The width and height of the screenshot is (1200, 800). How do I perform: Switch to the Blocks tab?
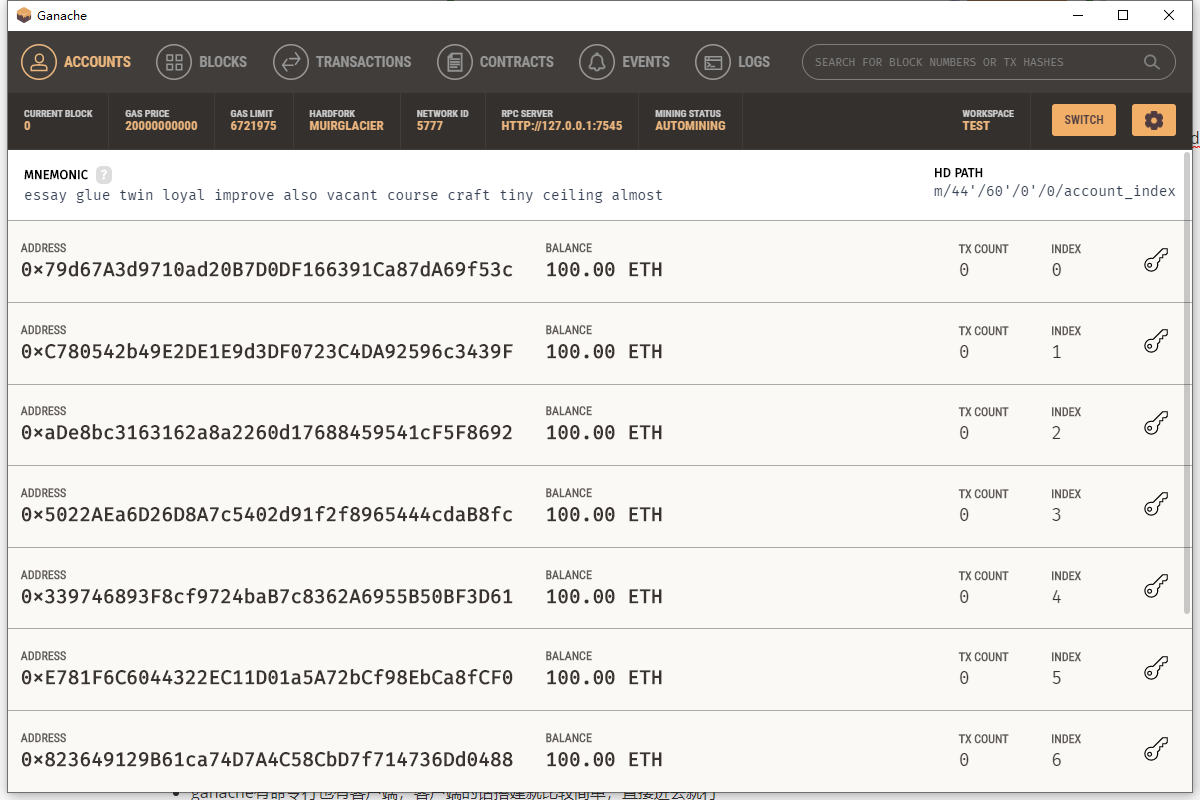[x=202, y=62]
